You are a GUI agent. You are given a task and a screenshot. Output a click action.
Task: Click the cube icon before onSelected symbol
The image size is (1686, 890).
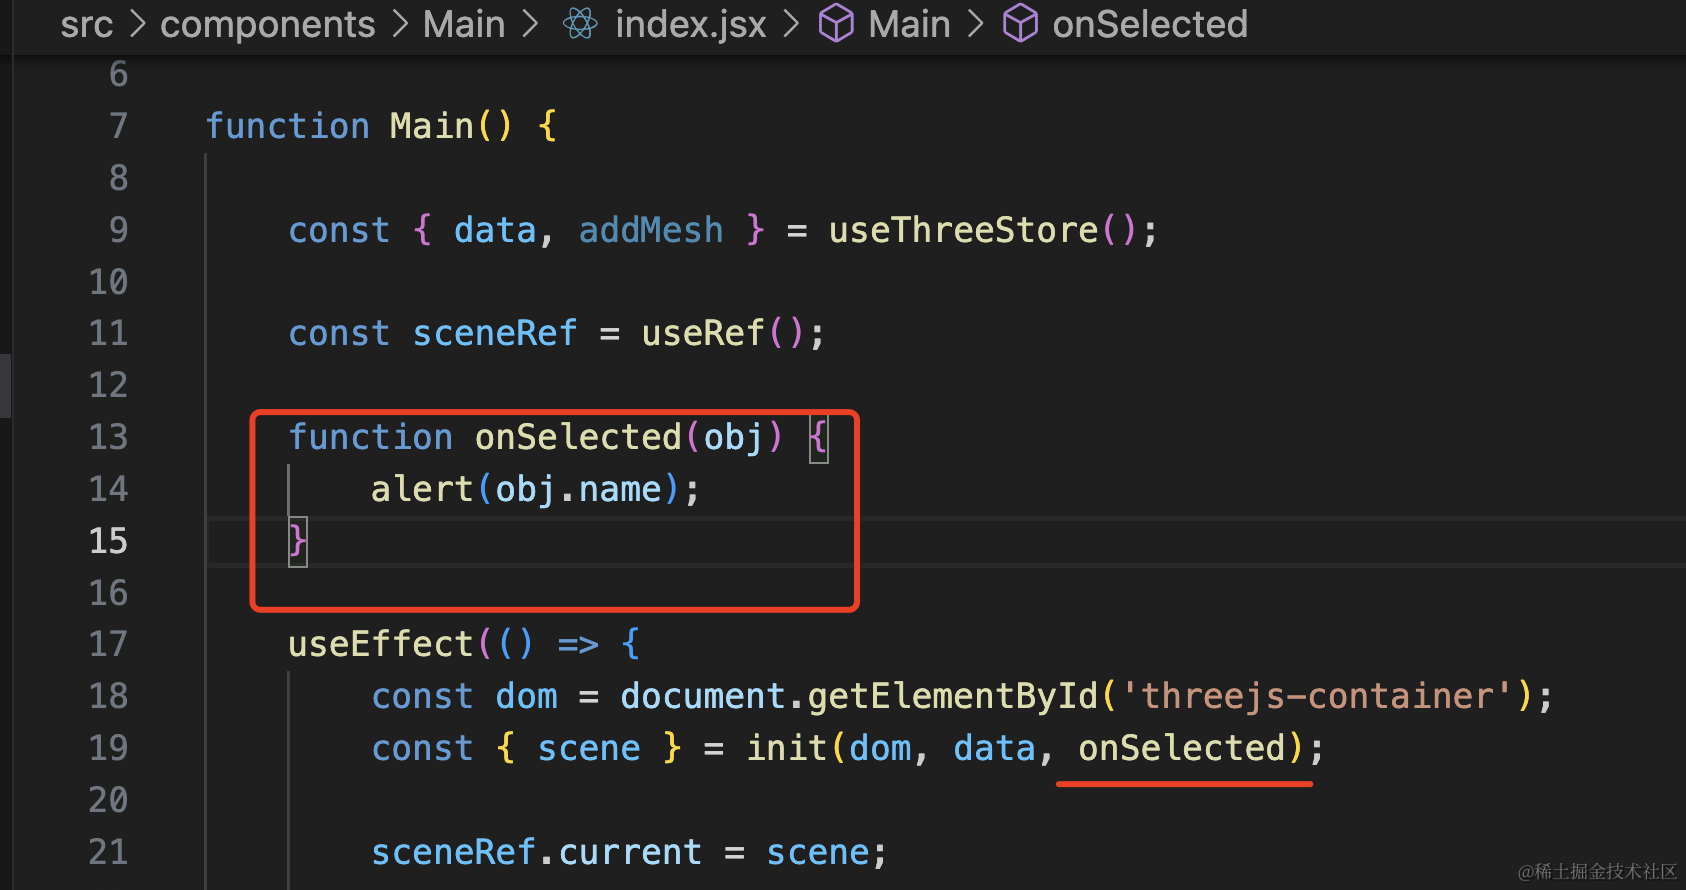click(x=1020, y=23)
